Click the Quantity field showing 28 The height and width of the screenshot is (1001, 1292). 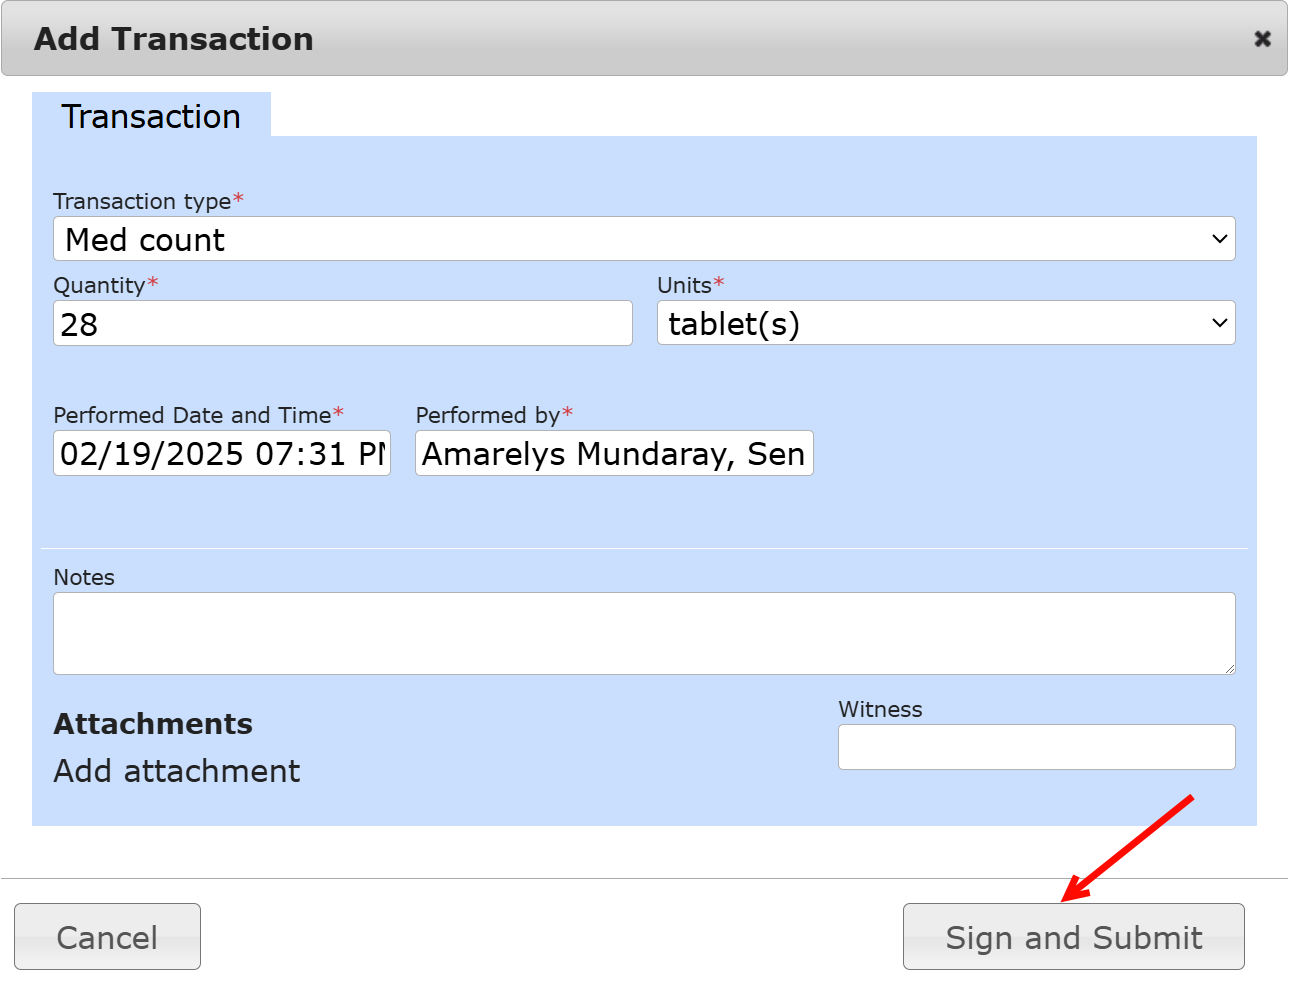click(x=342, y=324)
